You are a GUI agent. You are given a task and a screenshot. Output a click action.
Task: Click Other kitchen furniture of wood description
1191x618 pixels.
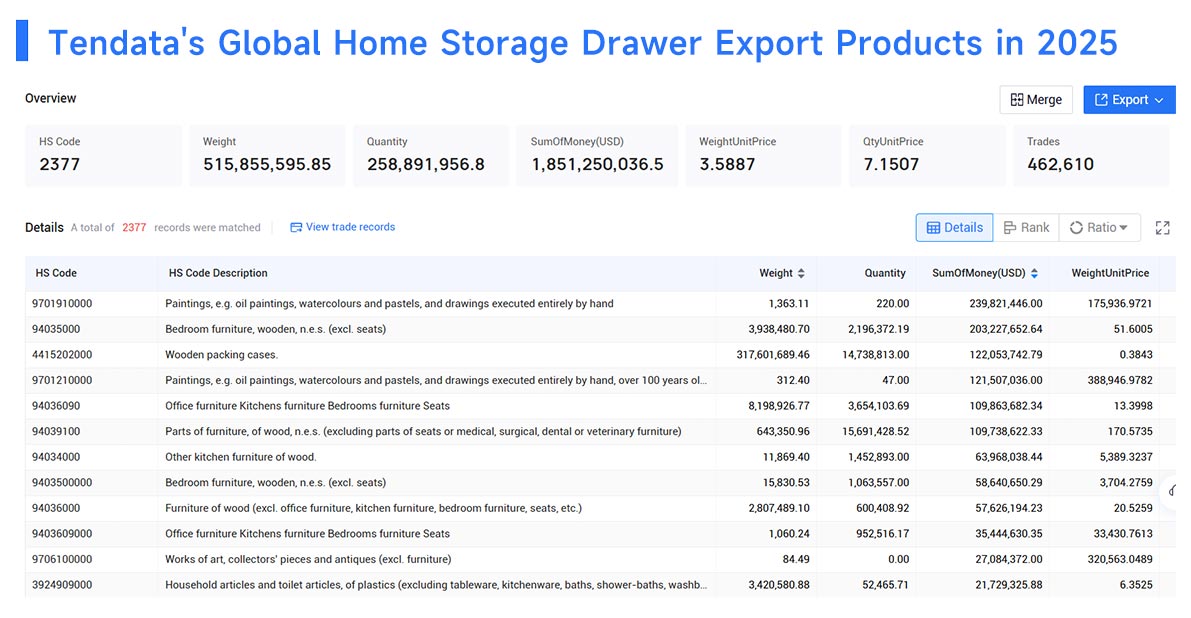241,457
